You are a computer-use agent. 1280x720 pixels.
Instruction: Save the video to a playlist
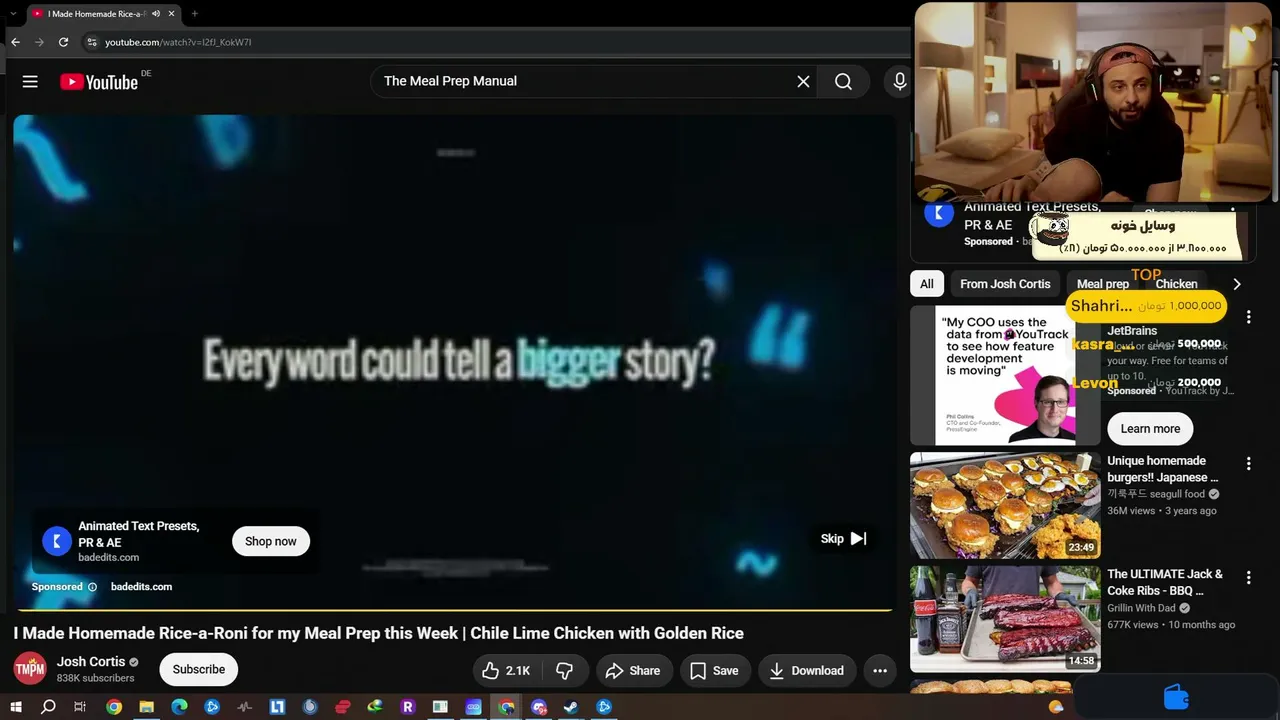click(714, 671)
